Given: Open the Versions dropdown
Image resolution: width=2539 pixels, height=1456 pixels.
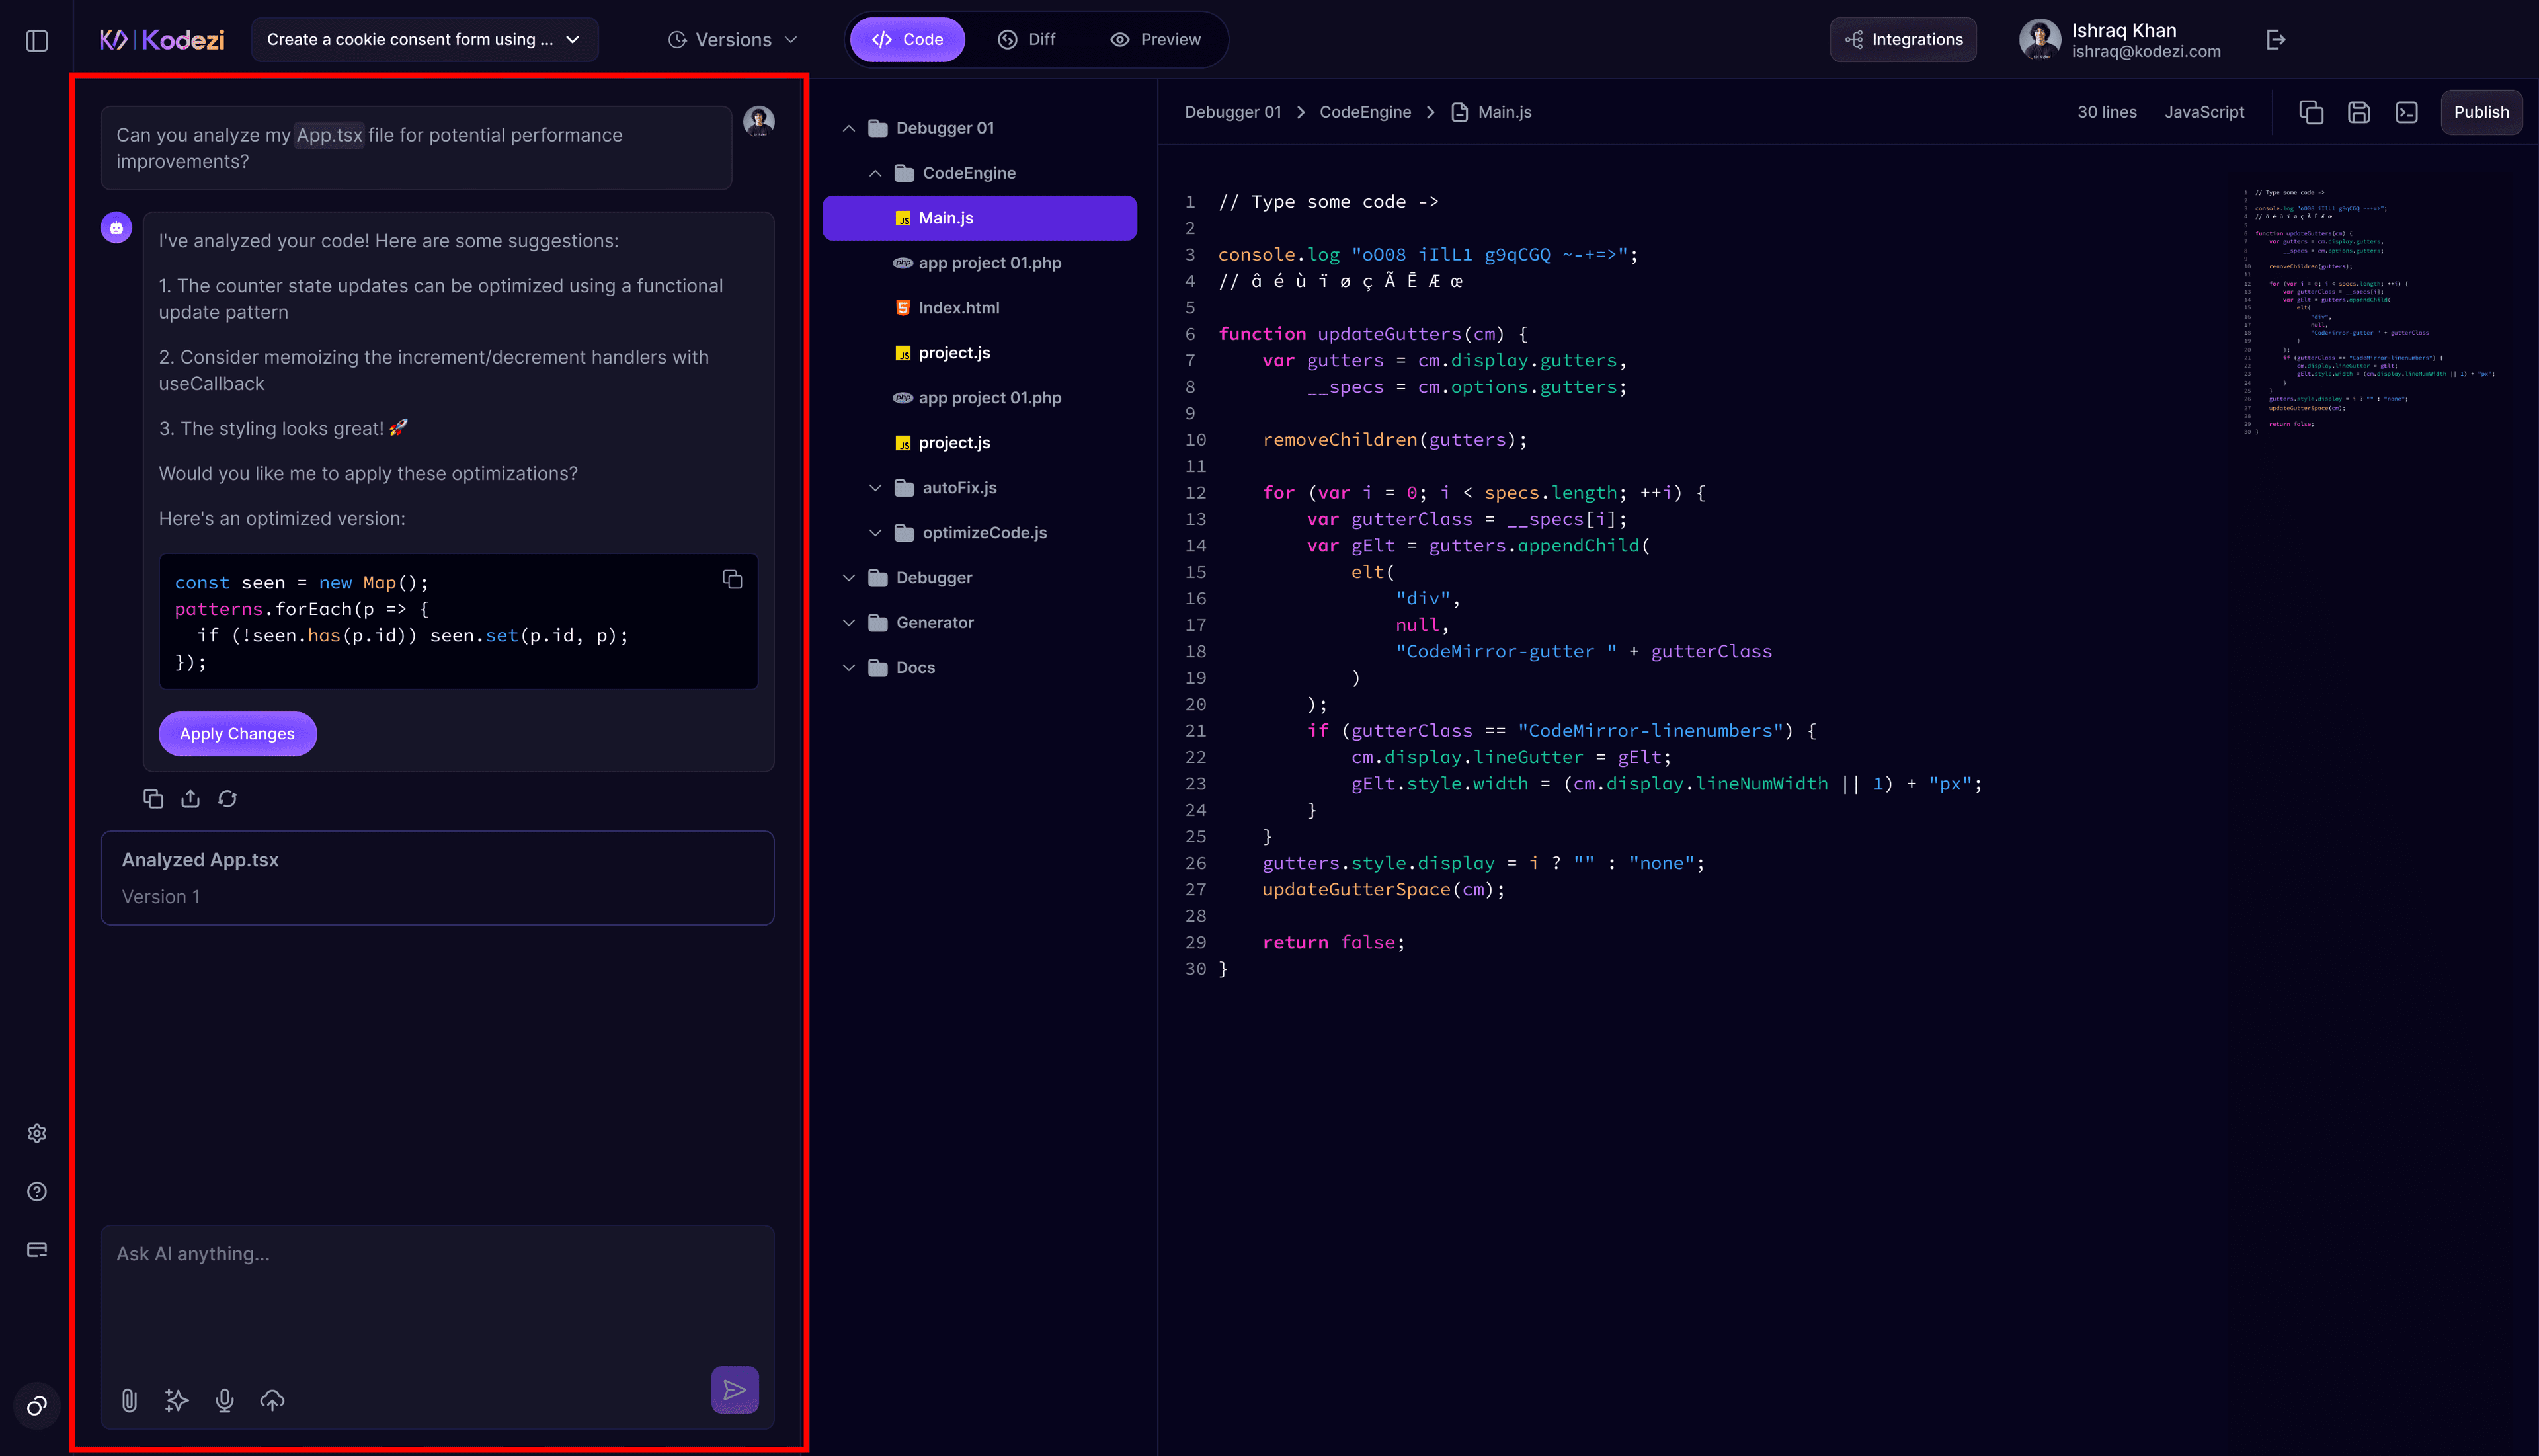Looking at the screenshot, I should click(733, 40).
